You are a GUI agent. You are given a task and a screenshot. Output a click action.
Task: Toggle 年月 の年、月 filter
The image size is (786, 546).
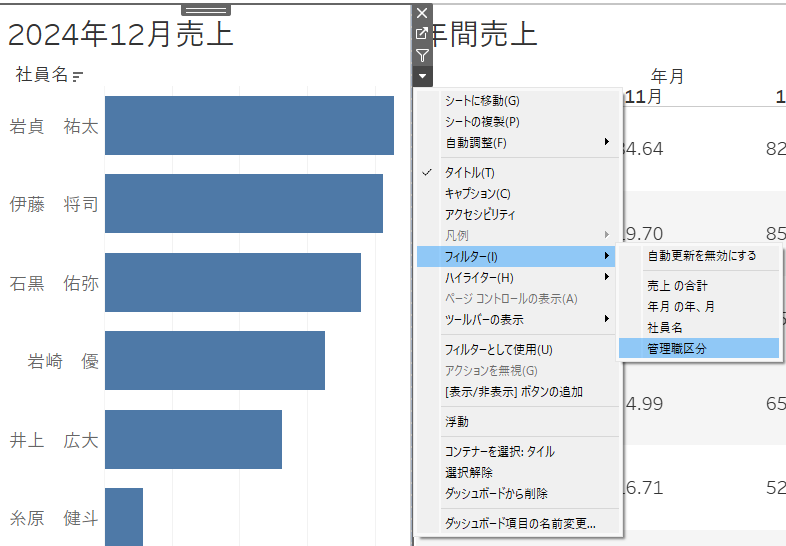(x=699, y=307)
